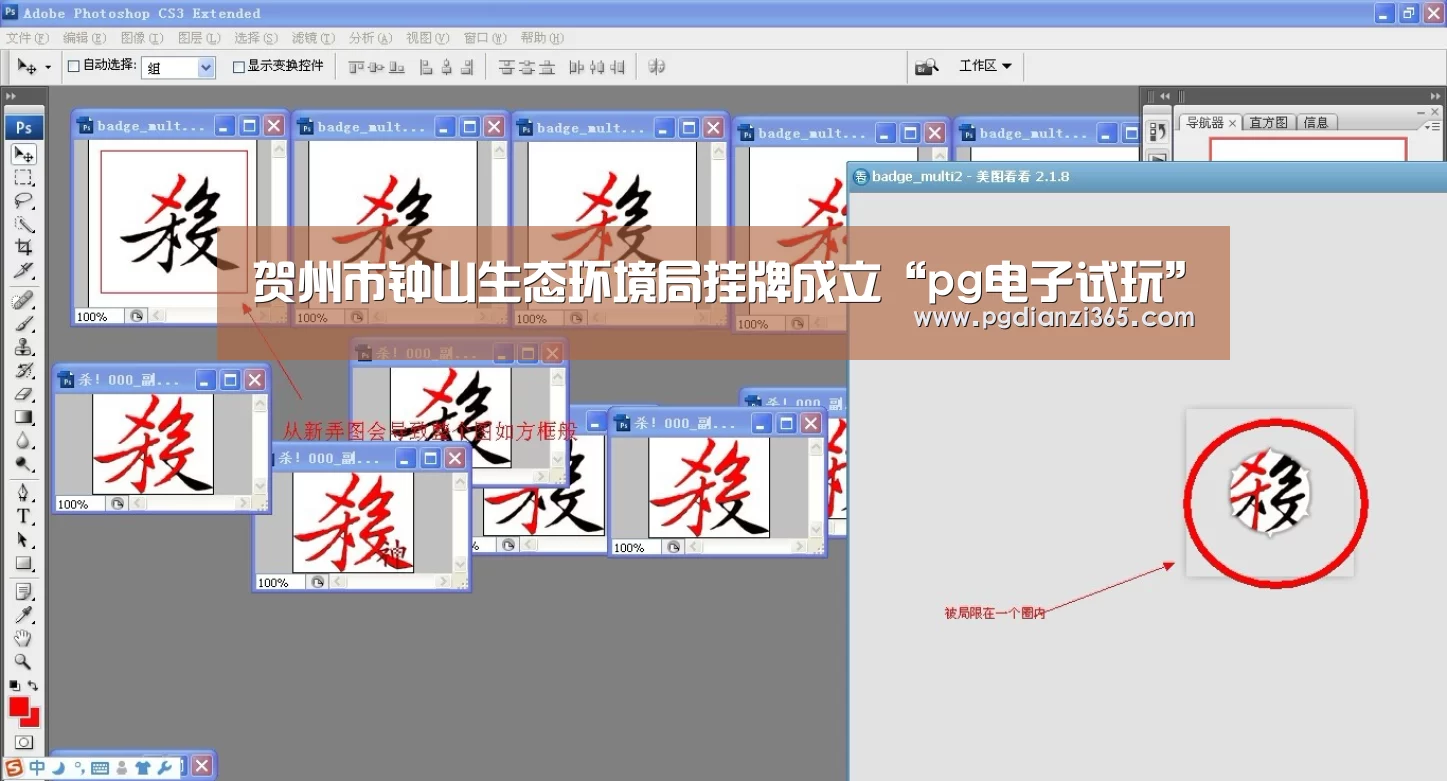Viewport: 1447px width, 781px height.
Task: Open the 工作区 workspace dropdown
Action: click(x=985, y=66)
